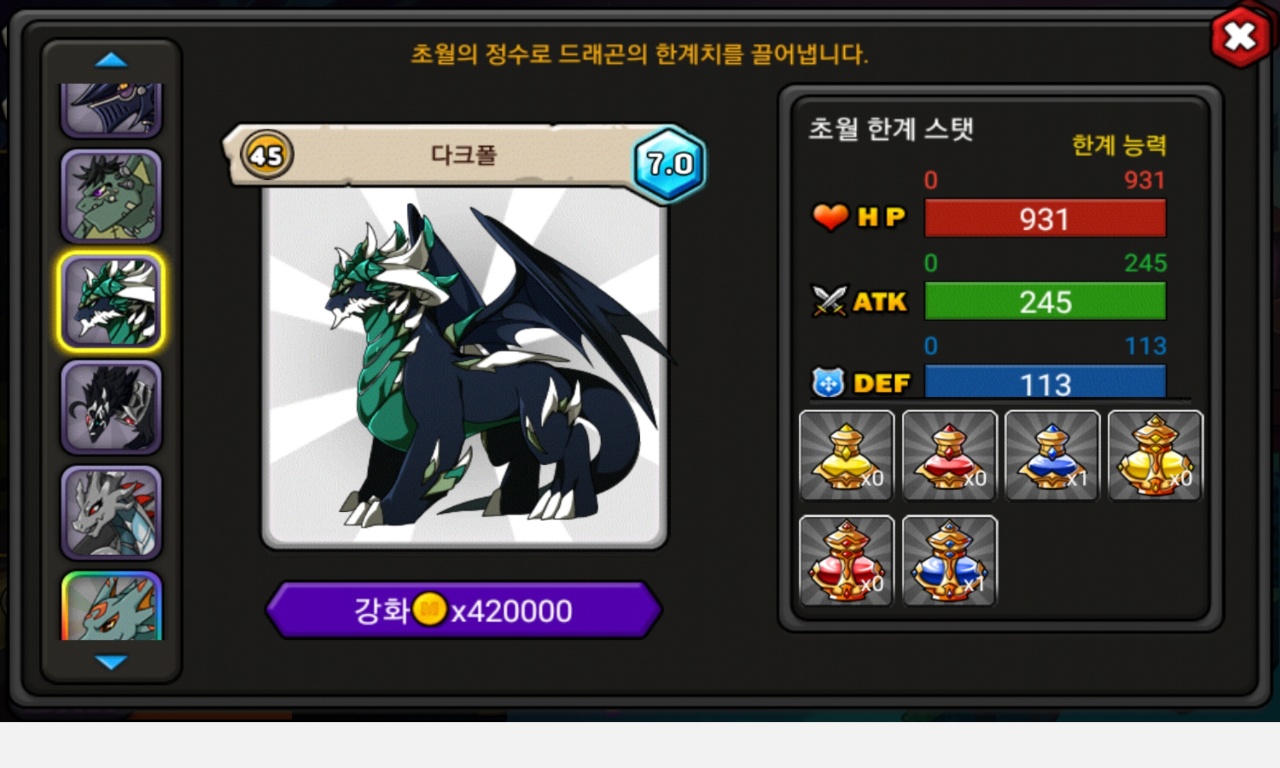Click the large red essence potion

[847, 560]
